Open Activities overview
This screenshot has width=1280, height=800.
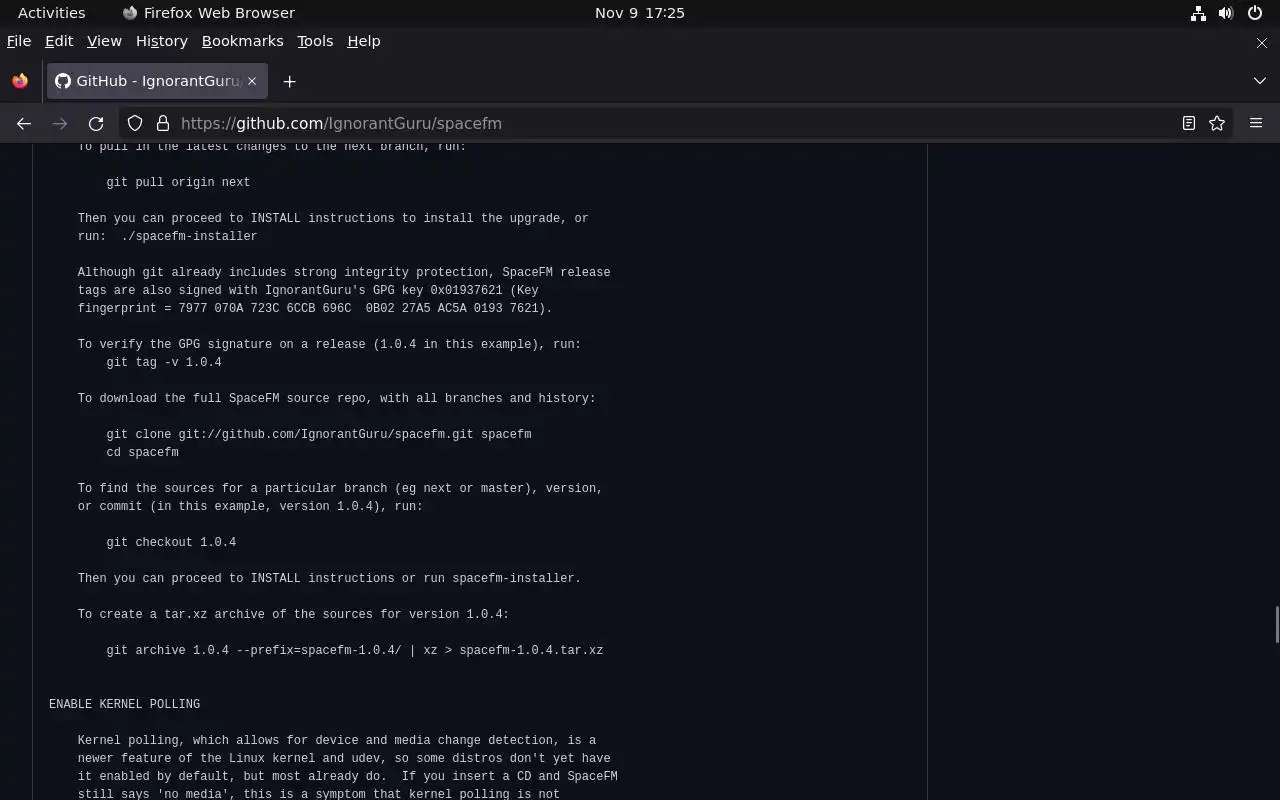tap(51, 13)
